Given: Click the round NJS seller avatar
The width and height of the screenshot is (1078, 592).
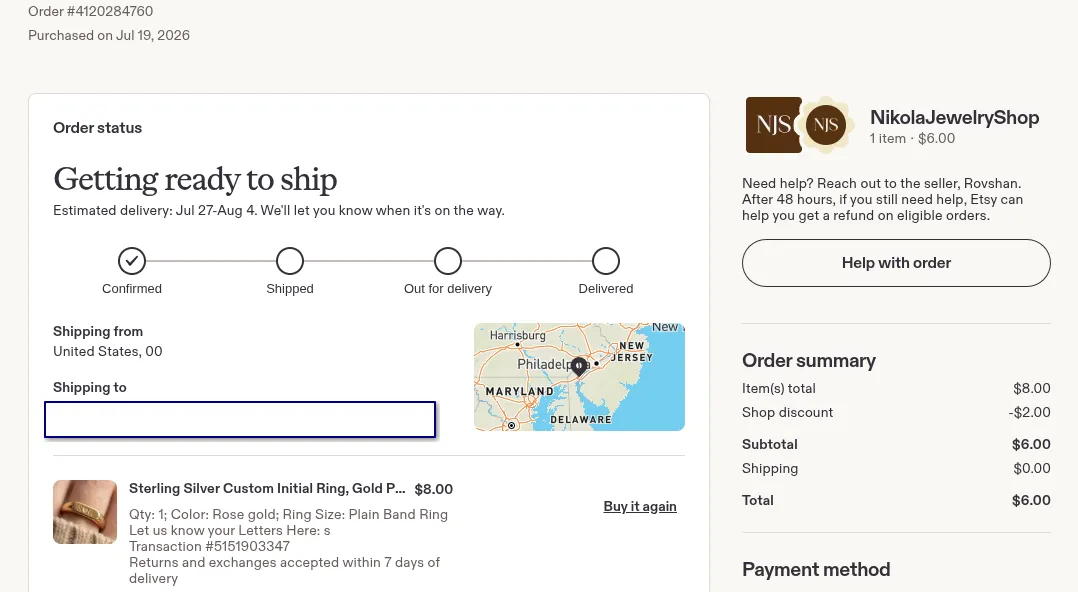Looking at the screenshot, I should (x=826, y=124).
